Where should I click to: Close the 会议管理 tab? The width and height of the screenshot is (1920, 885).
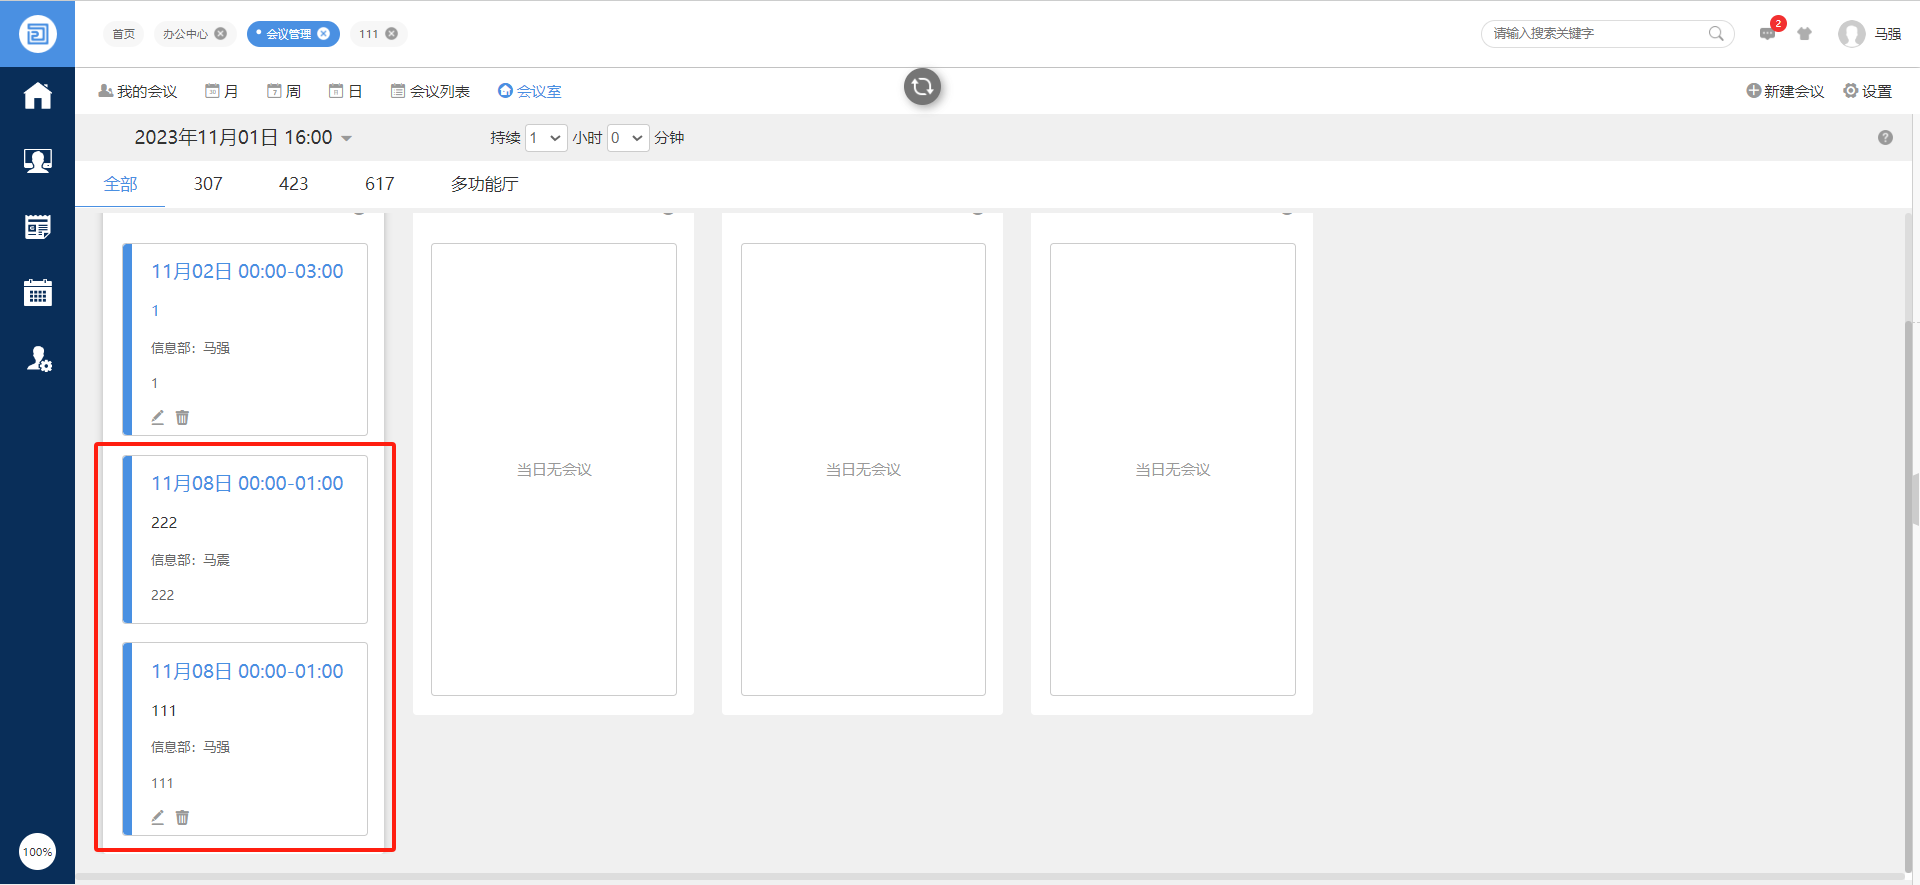coord(324,34)
